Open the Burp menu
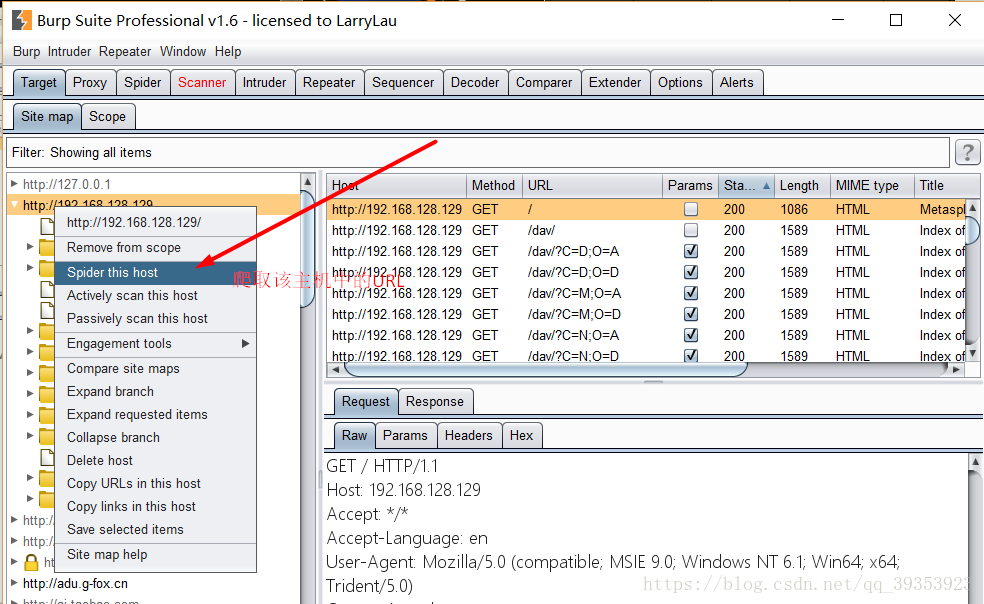984x604 pixels. pos(26,51)
